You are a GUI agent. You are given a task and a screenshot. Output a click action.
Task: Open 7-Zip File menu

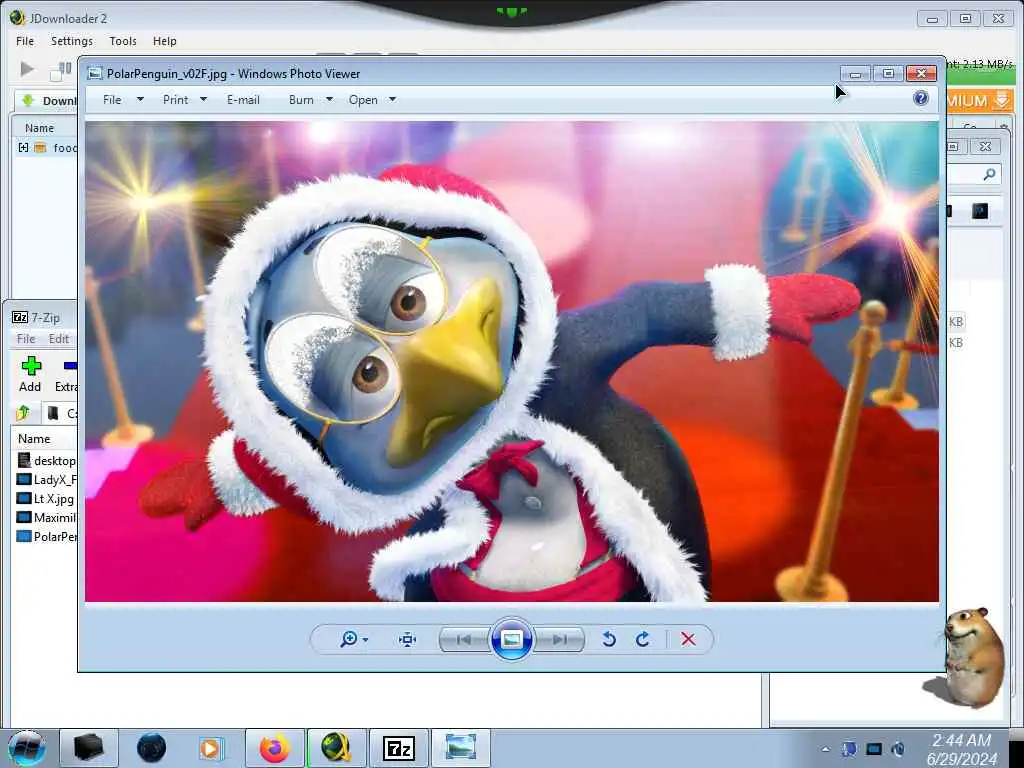pos(25,339)
